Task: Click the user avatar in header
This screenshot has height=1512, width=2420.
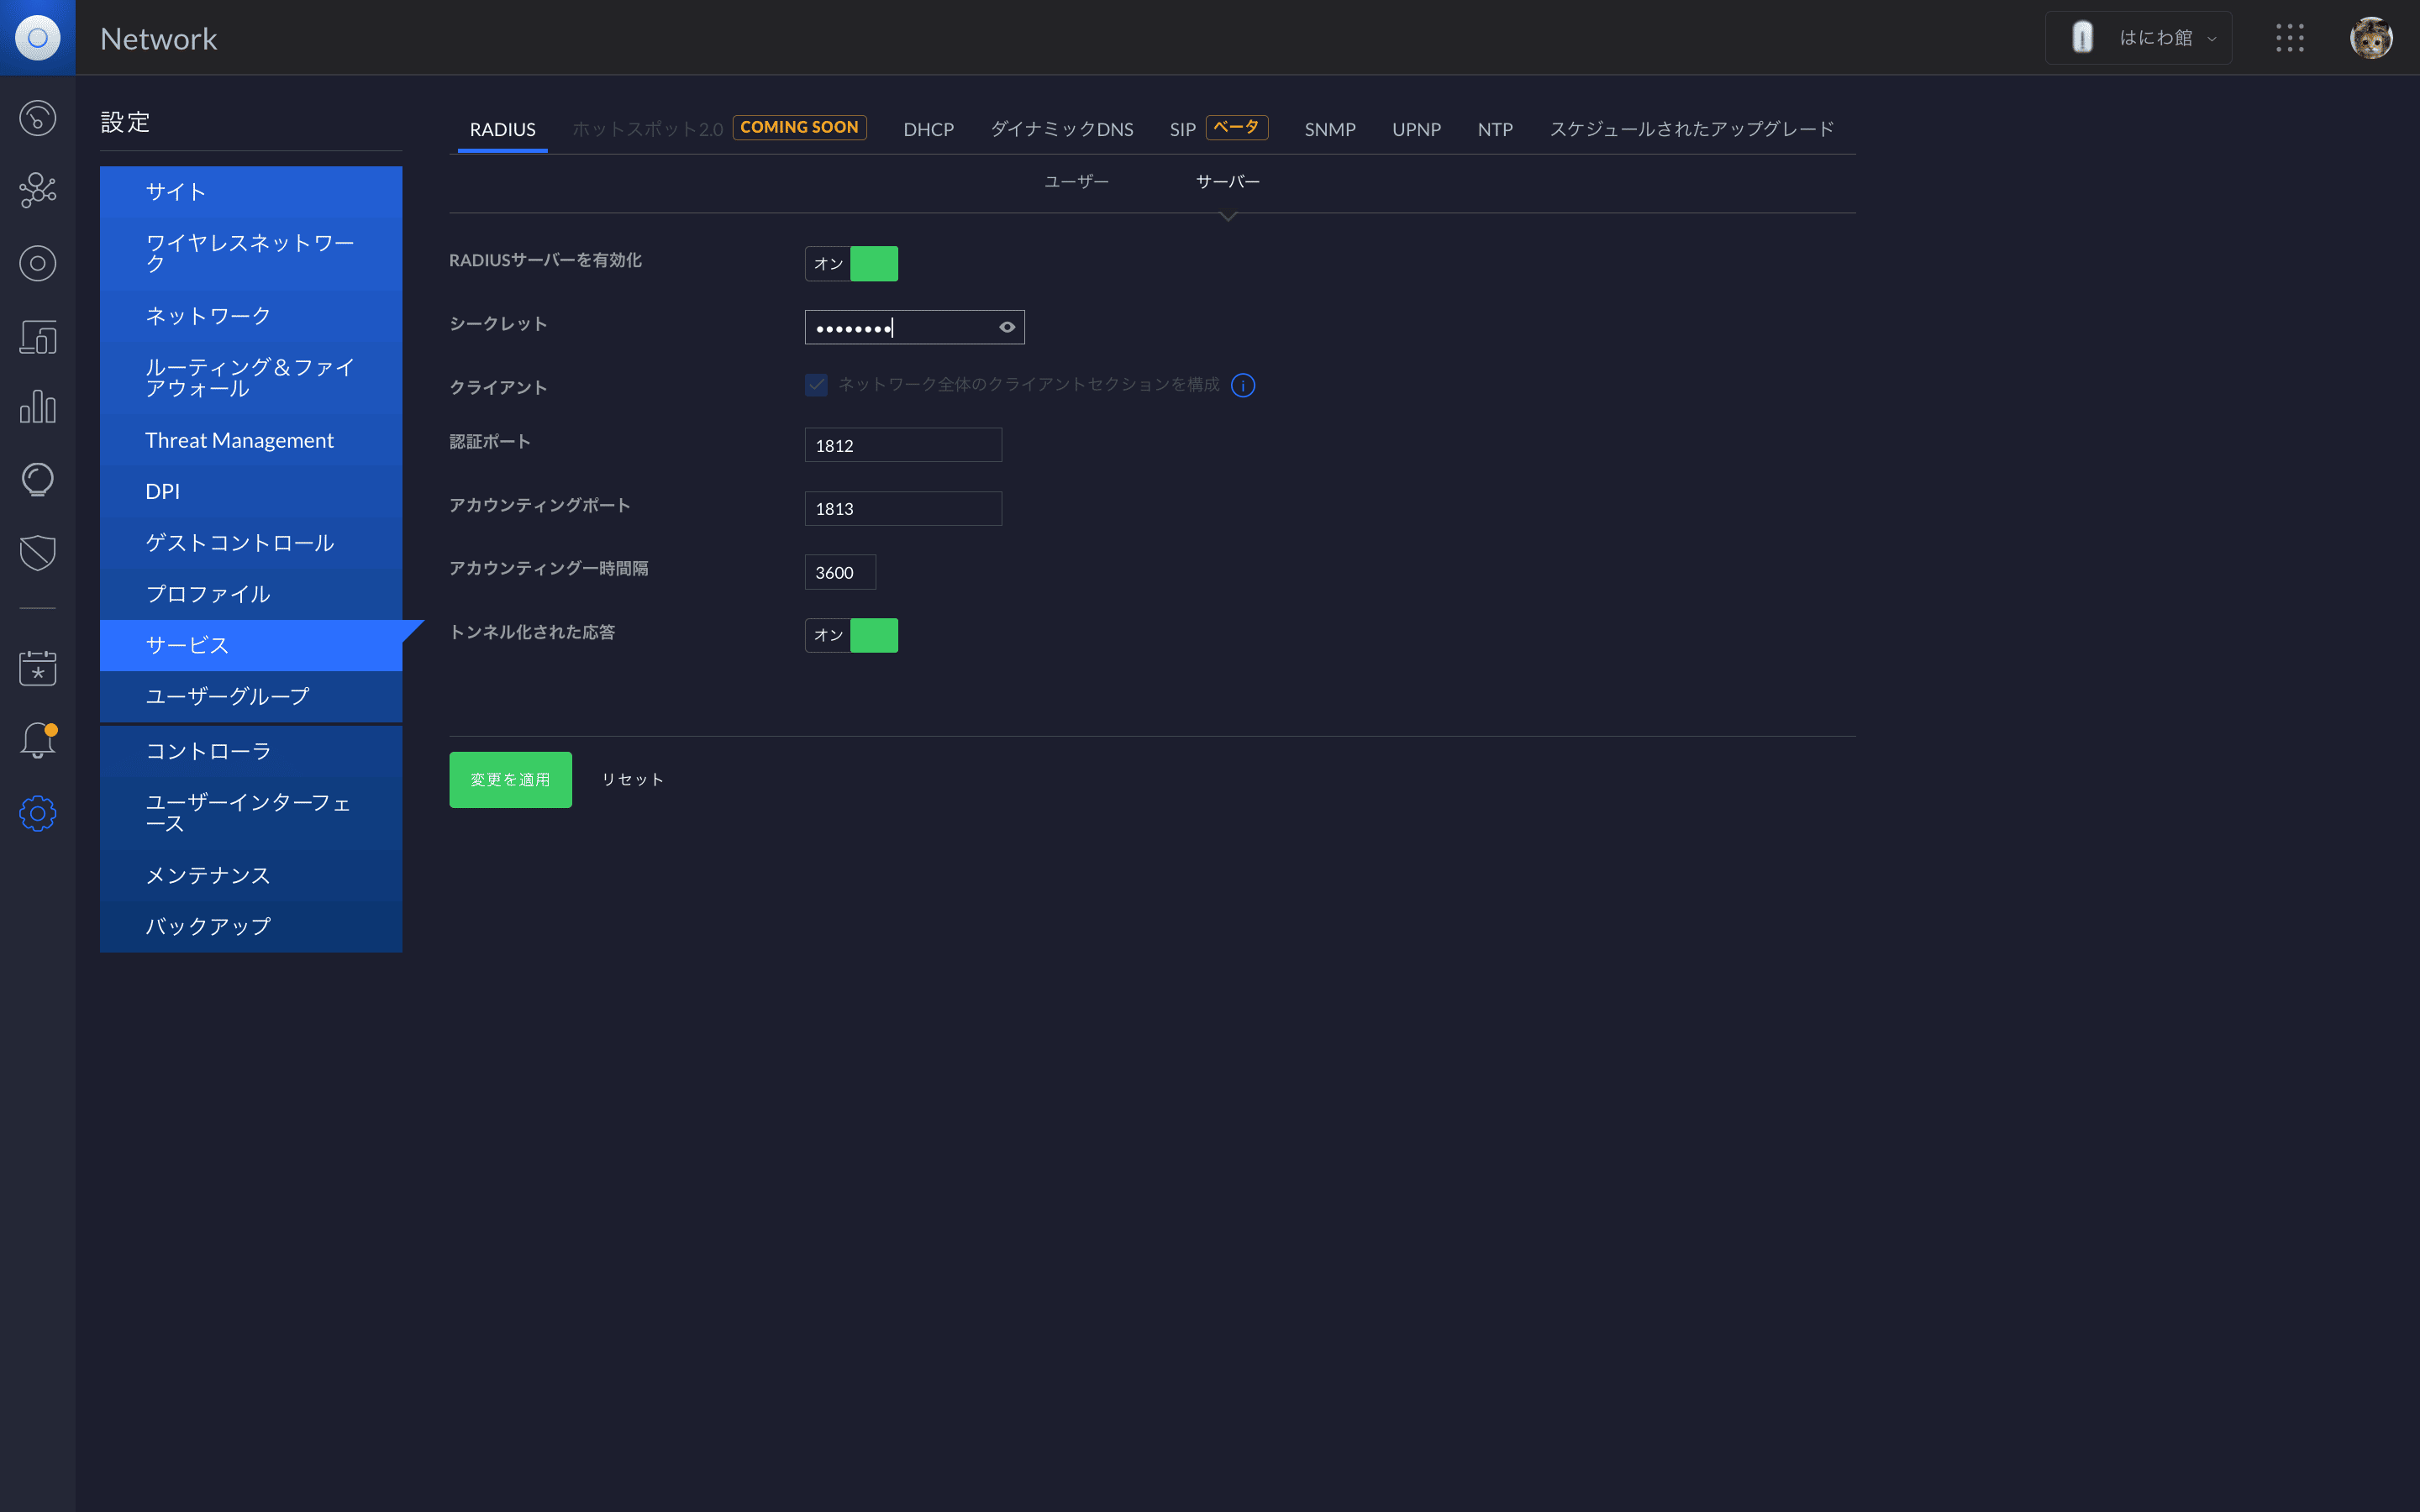Action: tap(2371, 38)
